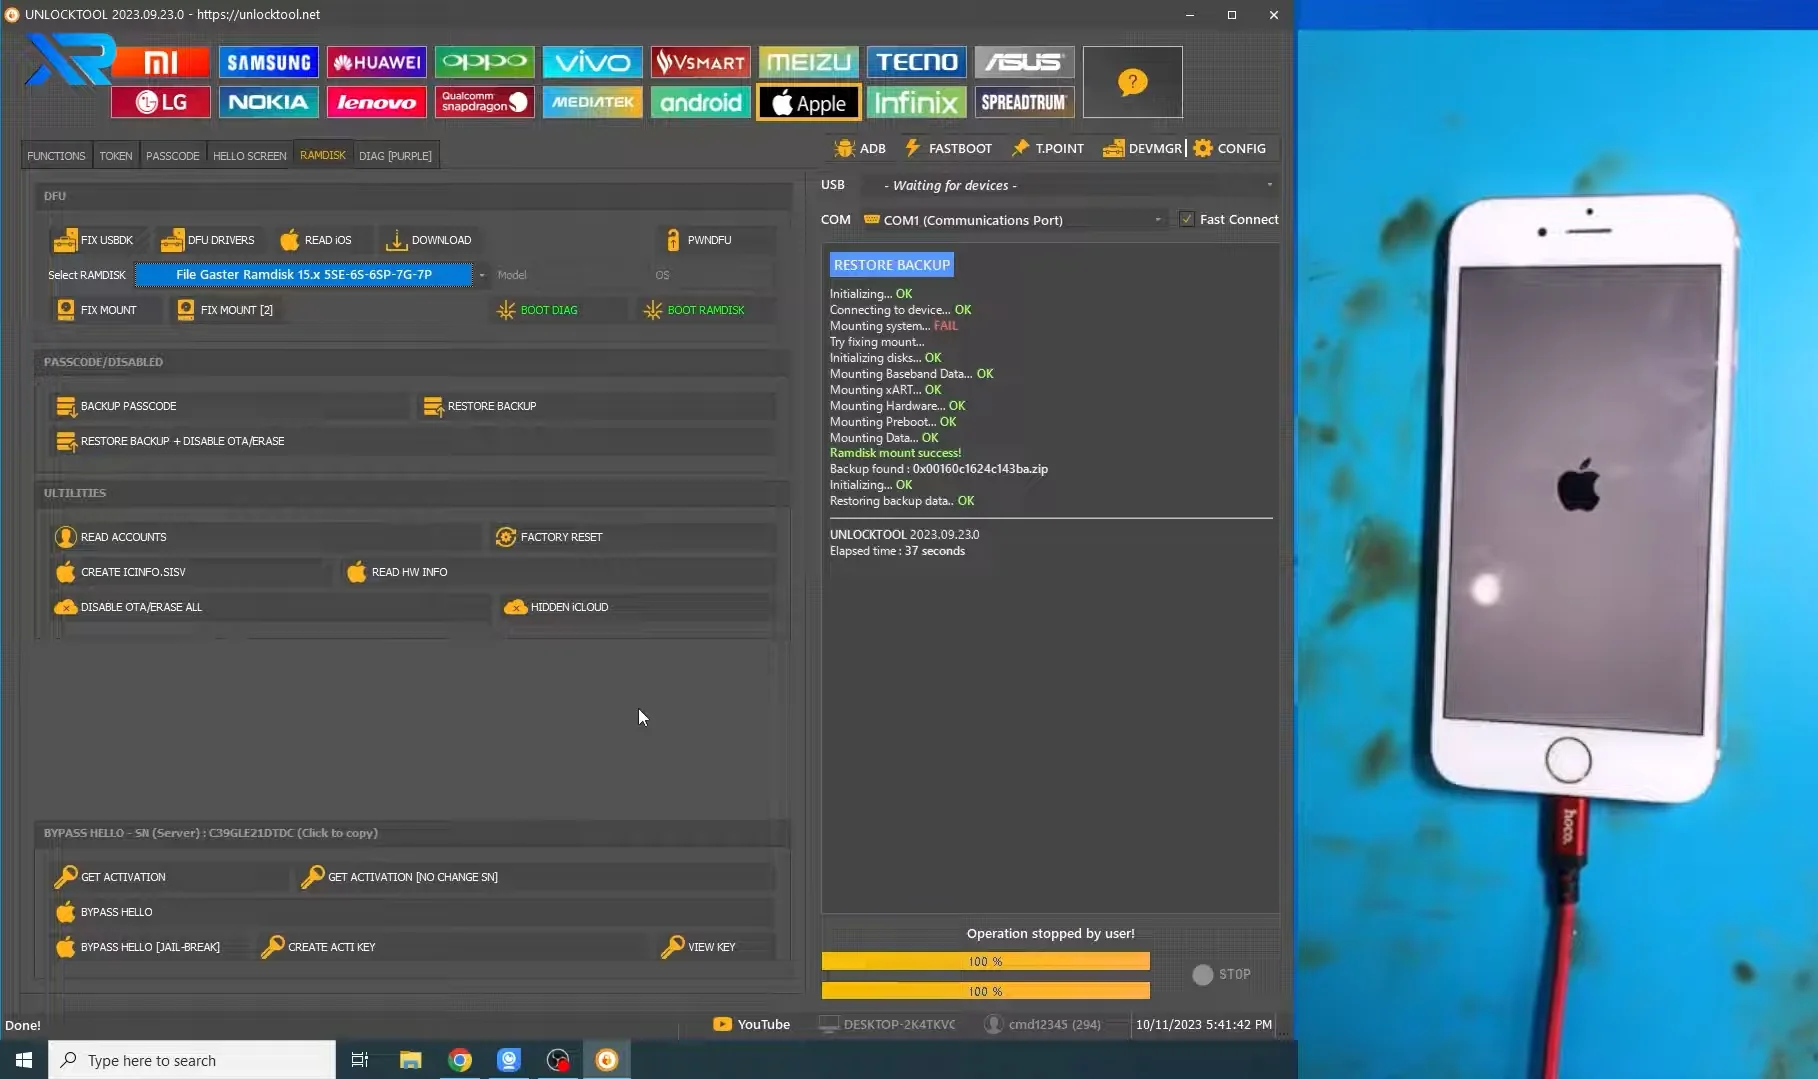Open the ASUS brand section
Screen dimensions: 1818x1079
point(1025,62)
